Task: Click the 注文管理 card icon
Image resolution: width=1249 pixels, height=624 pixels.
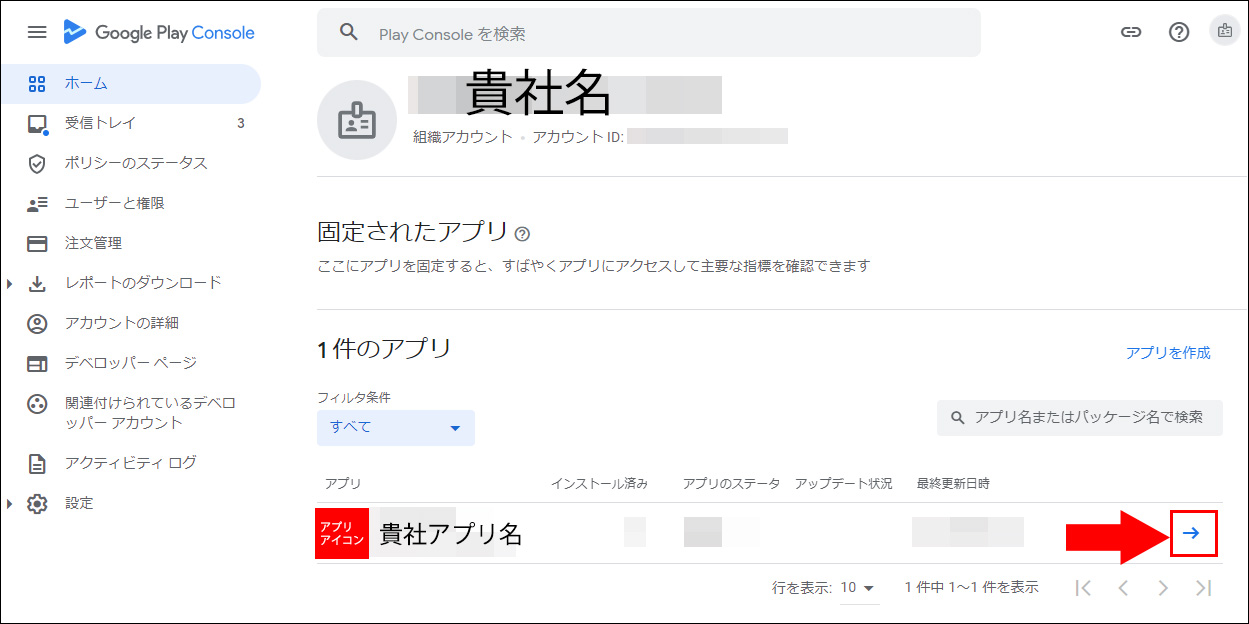Action: tap(37, 244)
